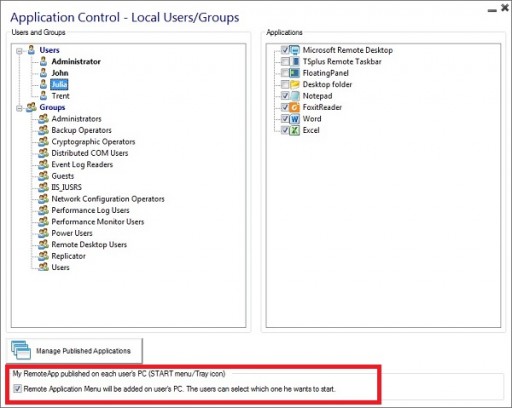Image resolution: width=512 pixels, height=408 pixels.
Task: Select Performance Log Users group
Action: coord(90,210)
